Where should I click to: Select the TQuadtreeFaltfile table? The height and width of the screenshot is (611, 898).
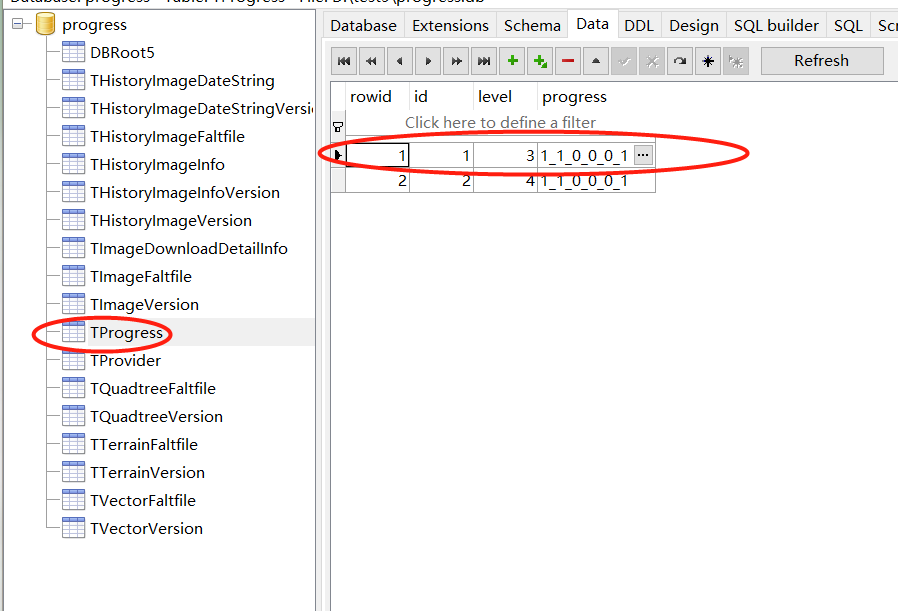(153, 388)
